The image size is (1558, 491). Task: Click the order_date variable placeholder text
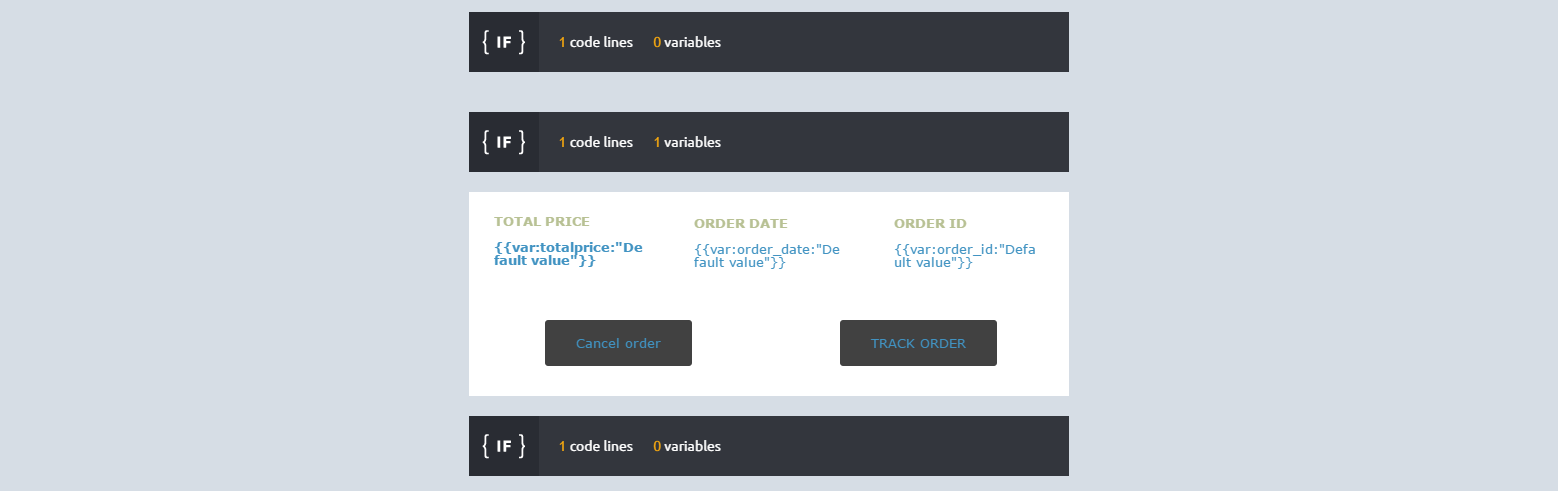766,256
